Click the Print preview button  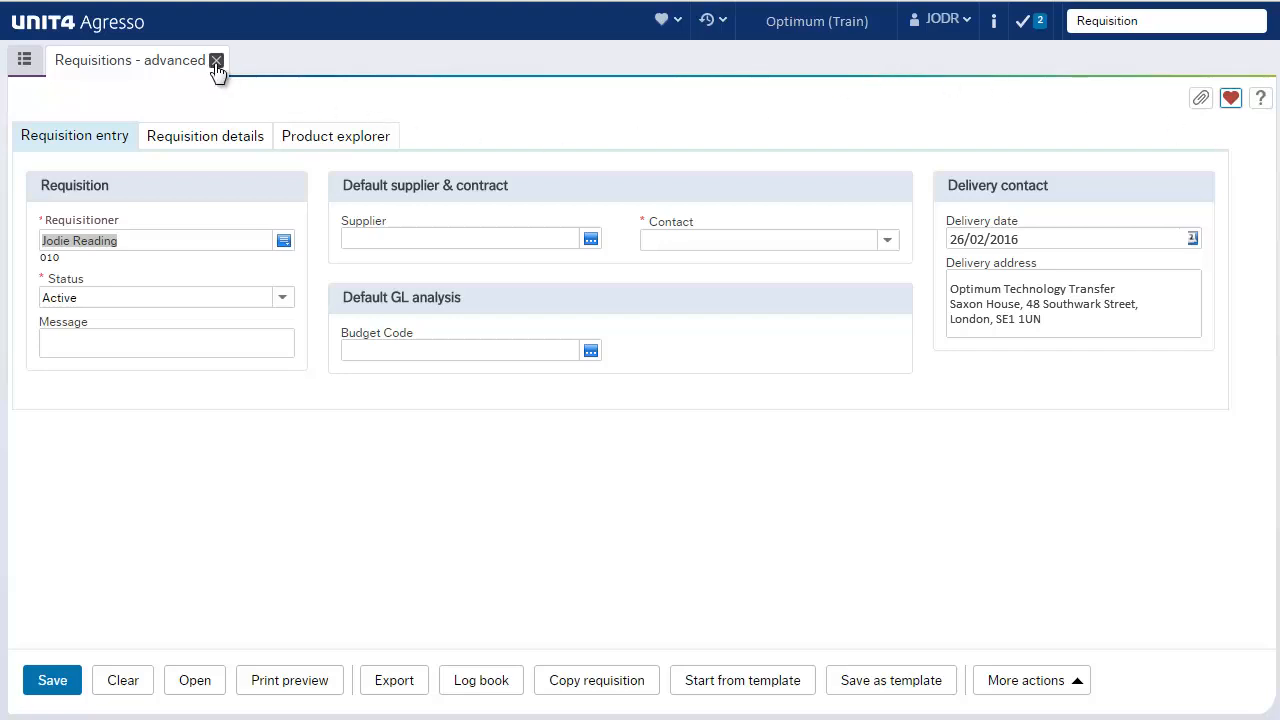pos(290,680)
